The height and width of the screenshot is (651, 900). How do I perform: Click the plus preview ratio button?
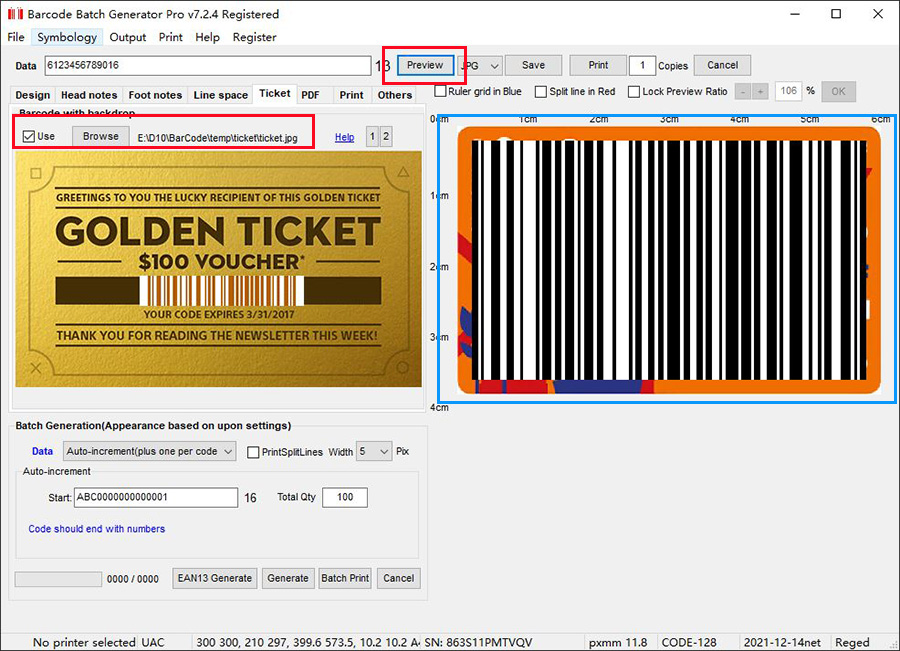click(760, 91)
